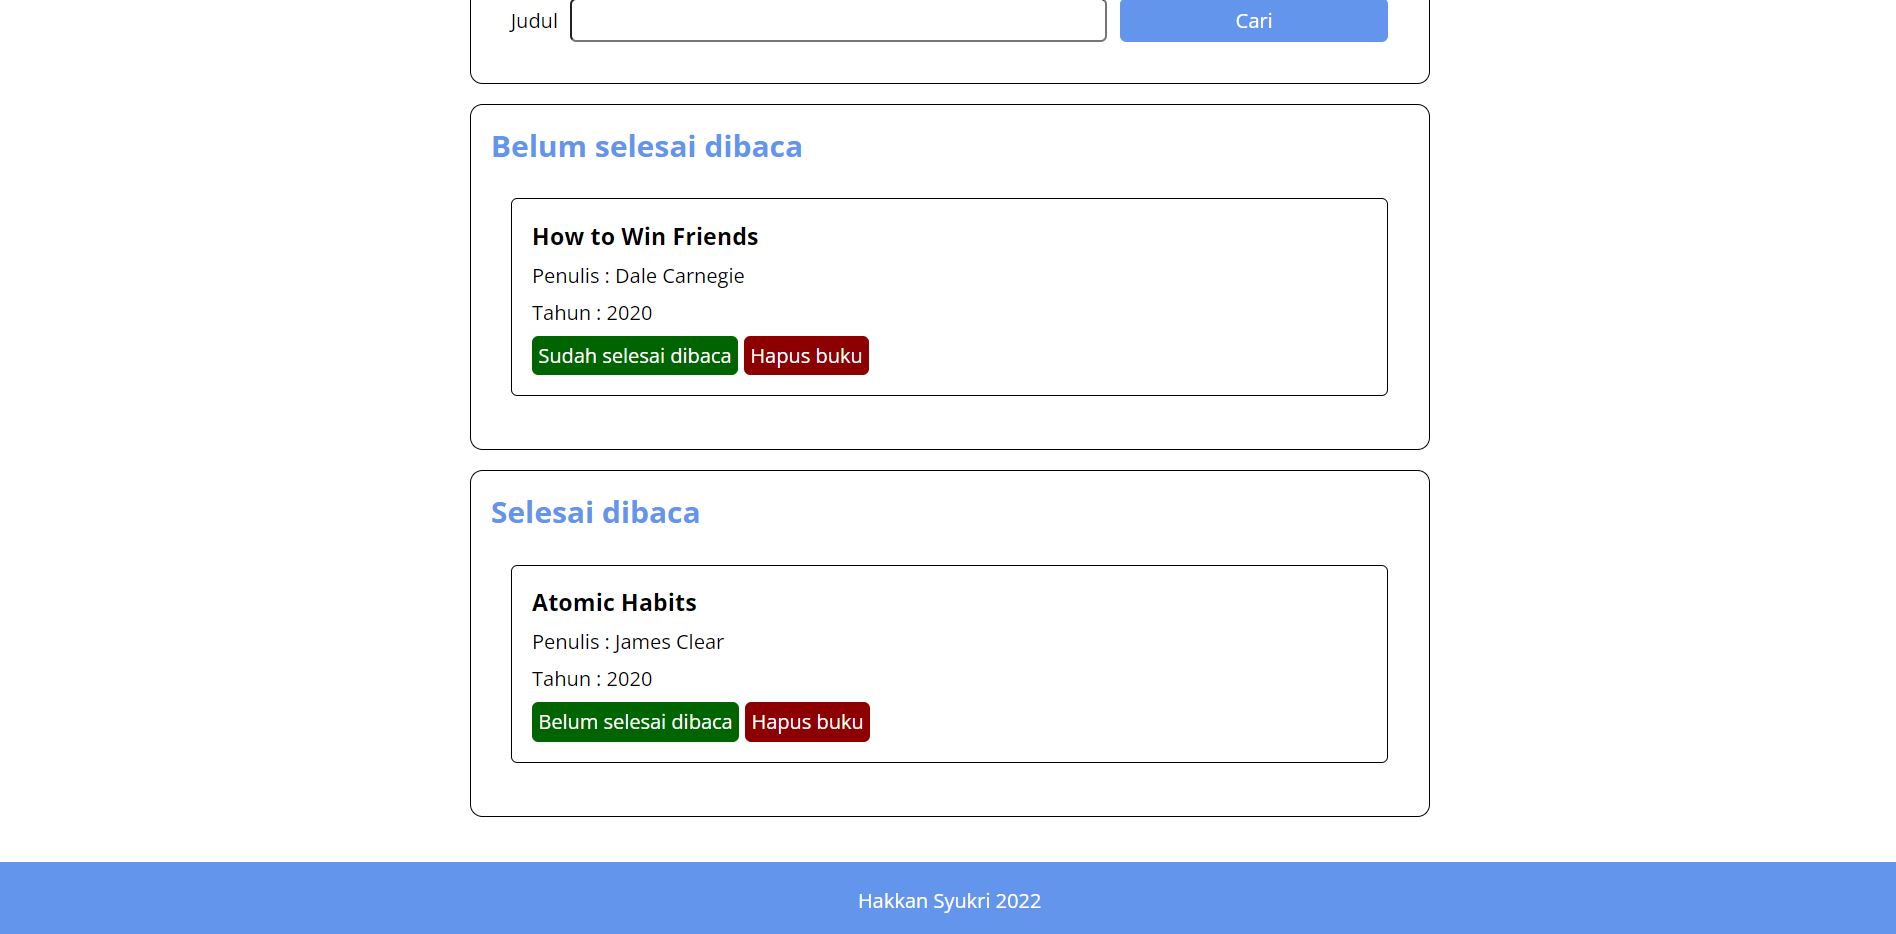Click the Hakkan Syukri 2022 footer text
The height and width of the screenshot is (934, 1896).
948,901
